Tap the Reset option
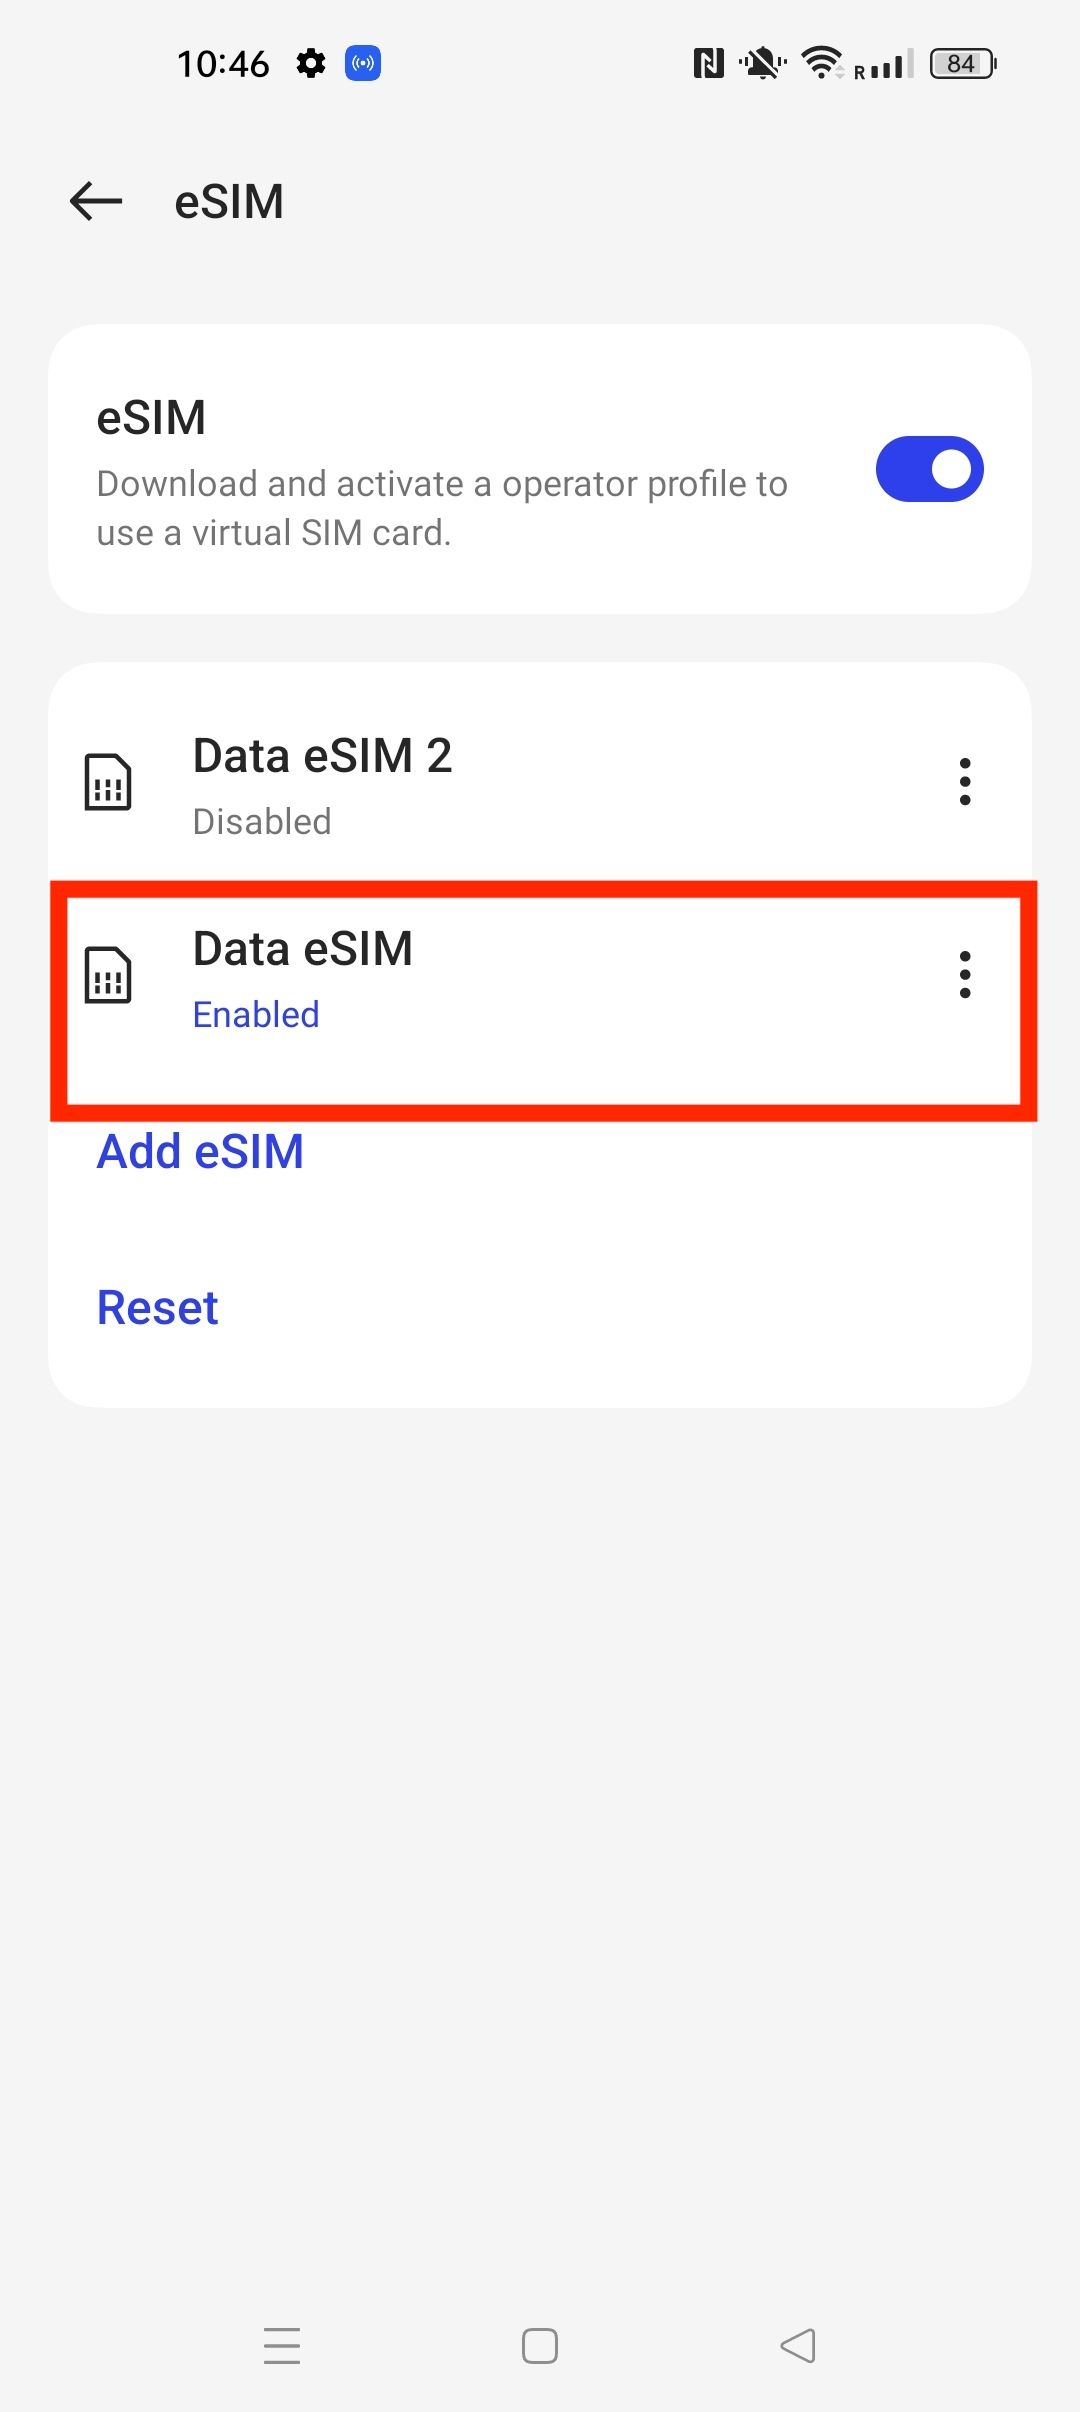This screenshot has width=1080, height=2412. 158,1307
